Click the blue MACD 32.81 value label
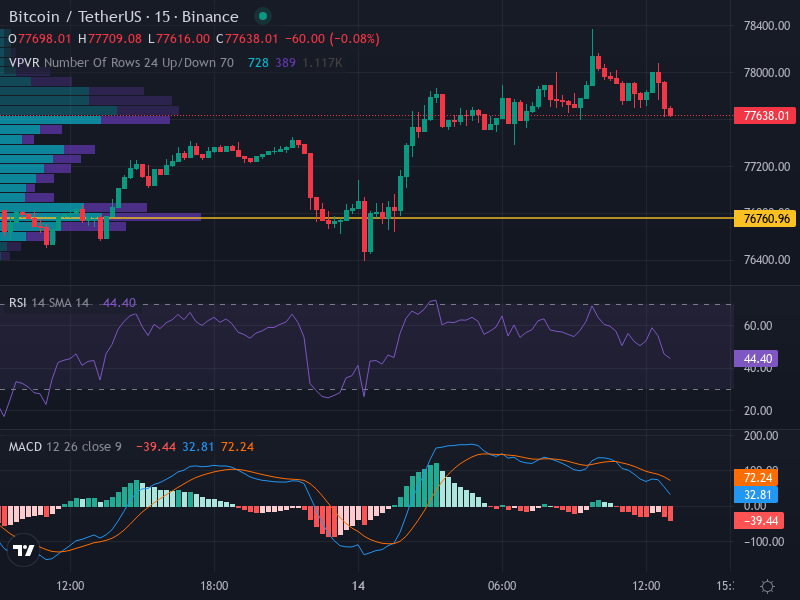This screenshot has height=600, width=800. pos(756,494)
